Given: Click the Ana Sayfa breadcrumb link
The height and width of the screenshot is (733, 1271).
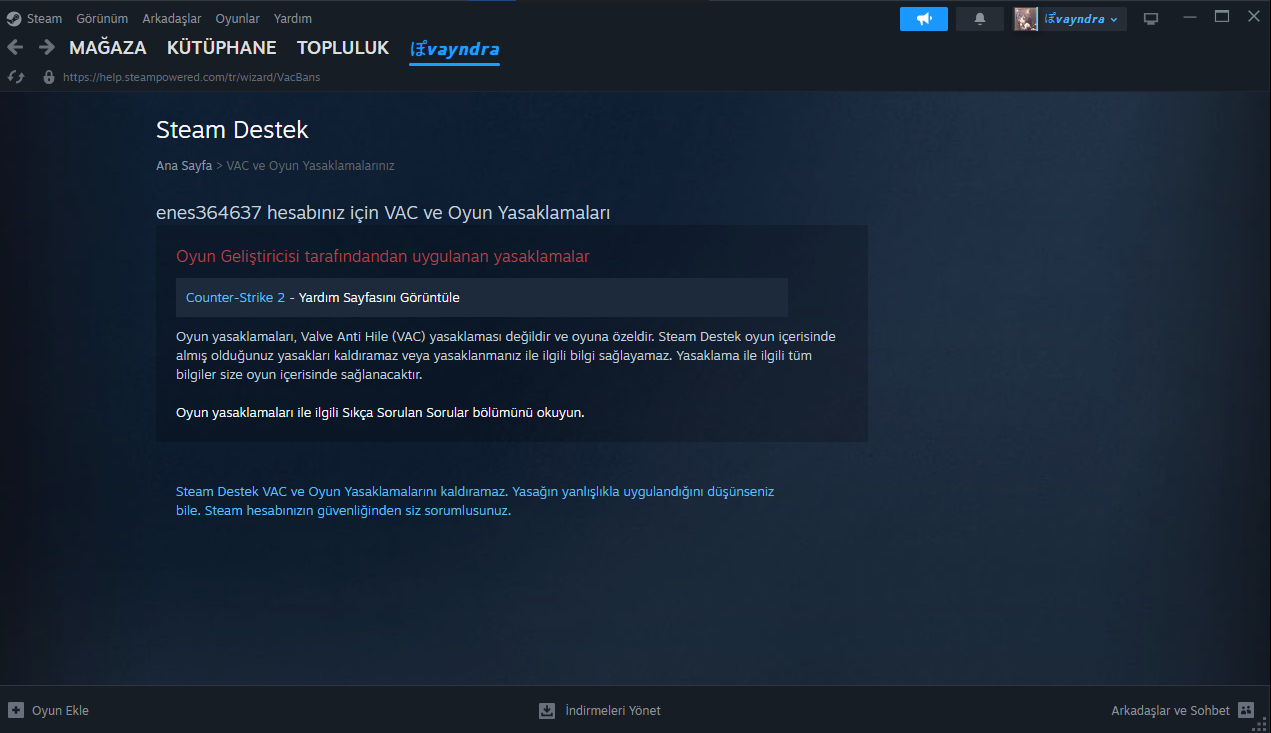Looking at the screenshot, I should pos(184,166).
